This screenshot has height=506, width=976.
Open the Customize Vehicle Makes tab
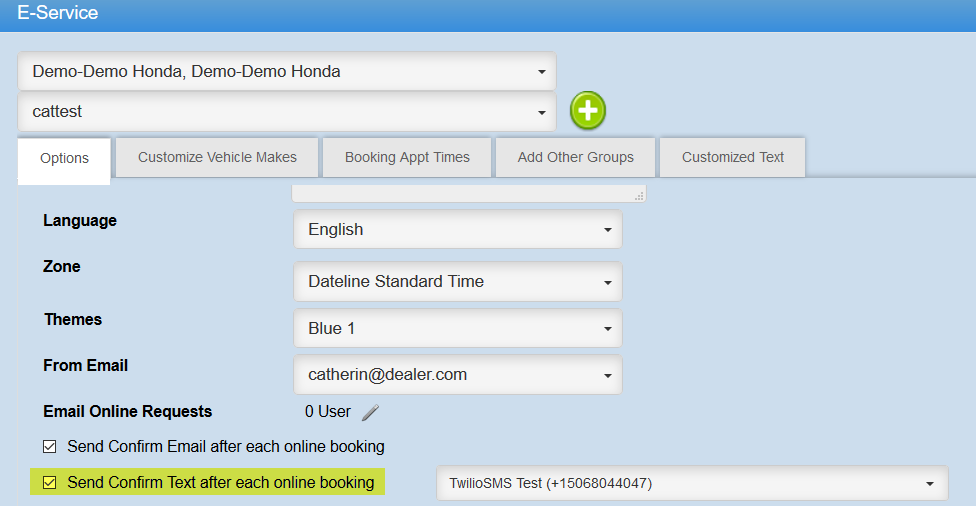[217, 157]
